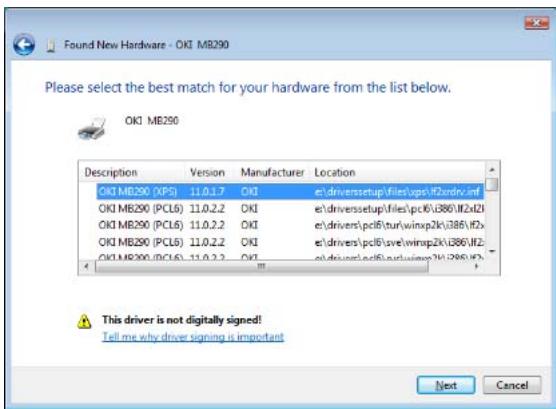Click the Description column header
This screenshot has width=556, height=409.
pos(131,172)
